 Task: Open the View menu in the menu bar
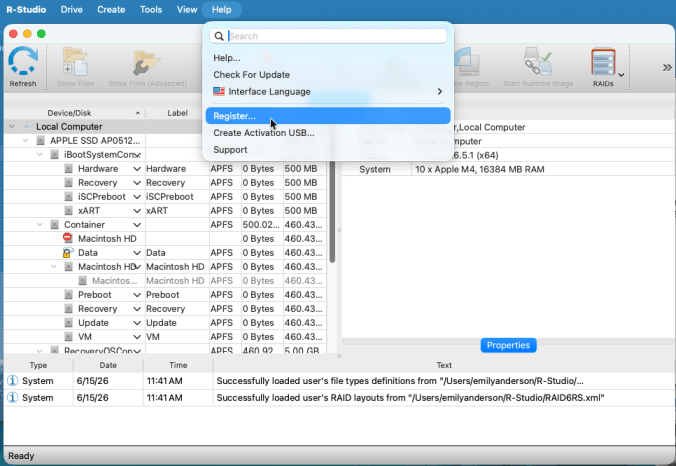click(187, 9)
